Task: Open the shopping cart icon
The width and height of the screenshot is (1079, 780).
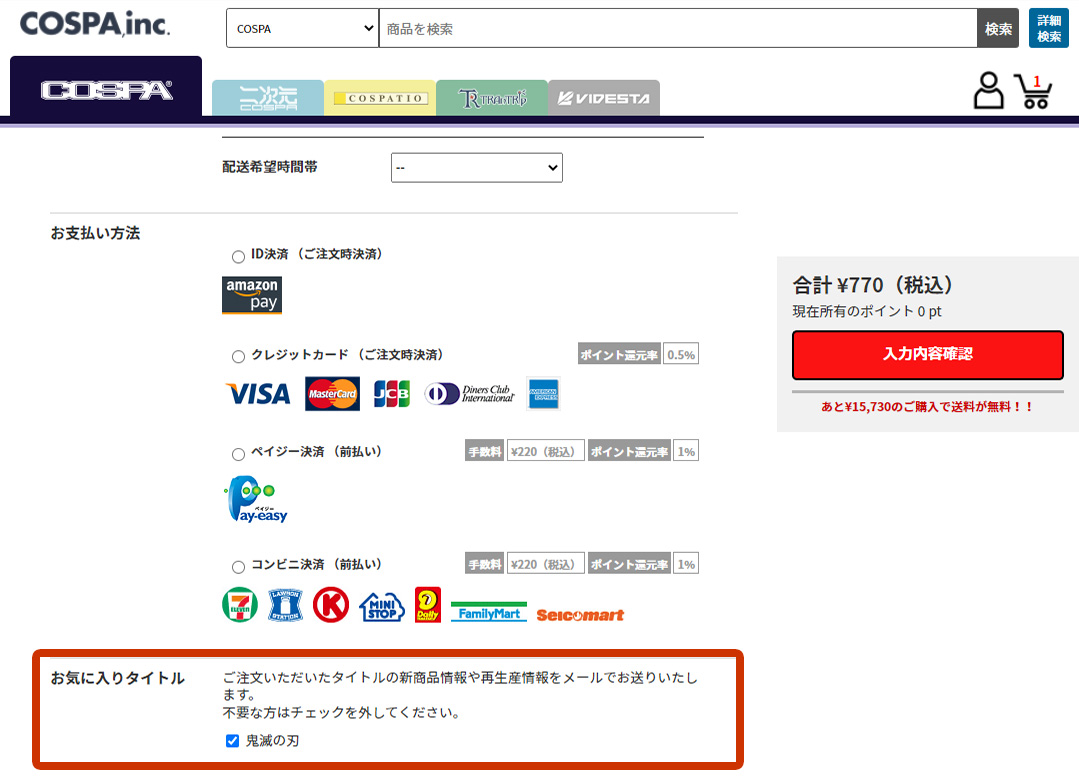Action: (x=1034, y=91)
